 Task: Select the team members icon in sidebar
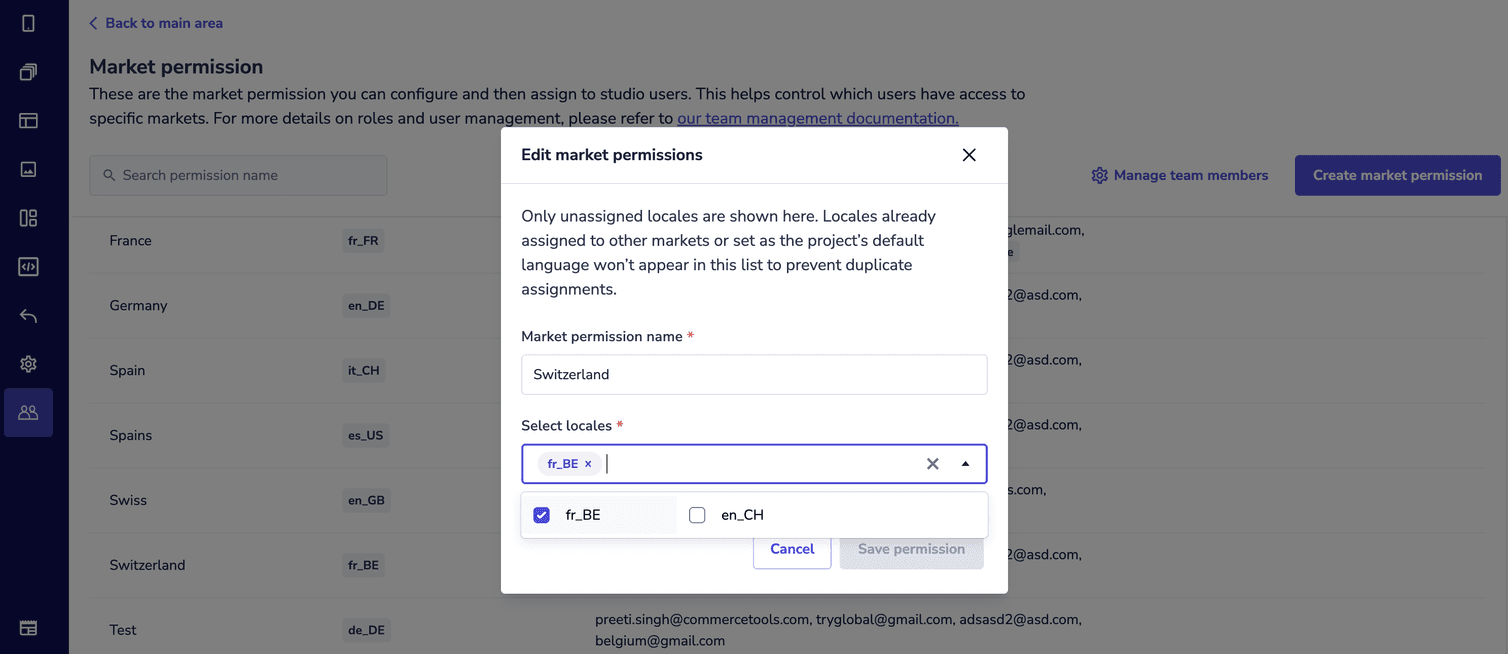coord(28,412)
